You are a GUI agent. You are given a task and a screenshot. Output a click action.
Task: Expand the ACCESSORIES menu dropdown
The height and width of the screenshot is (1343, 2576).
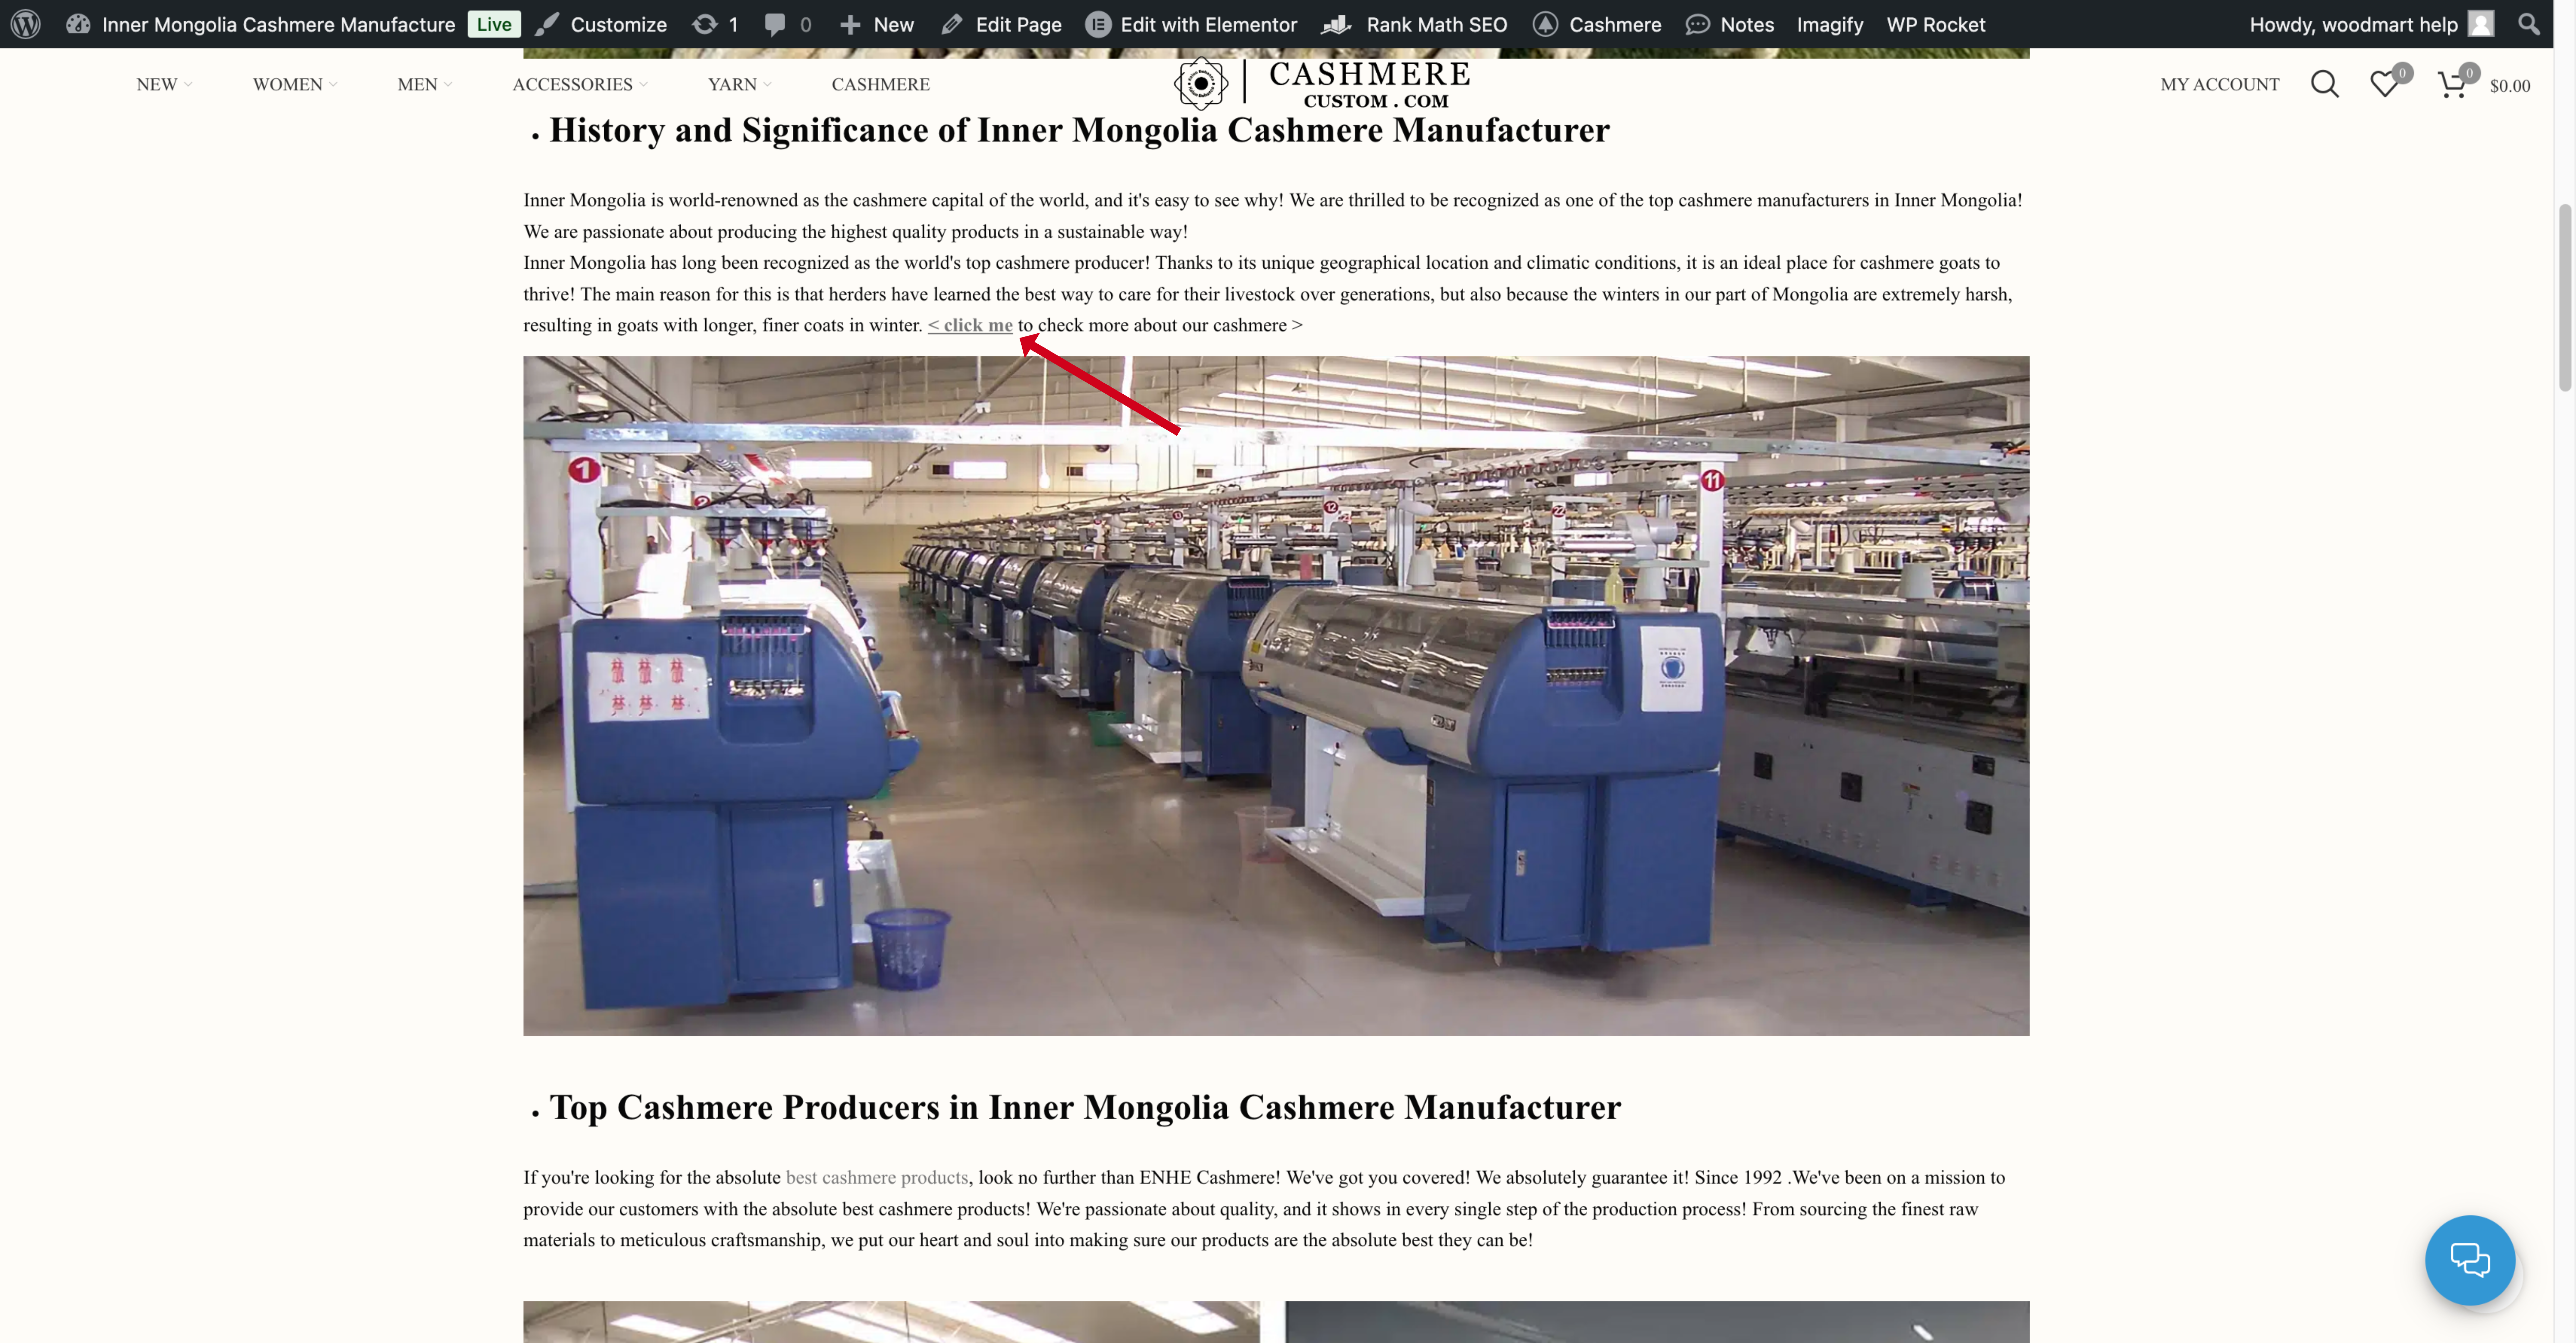point(580,85)
